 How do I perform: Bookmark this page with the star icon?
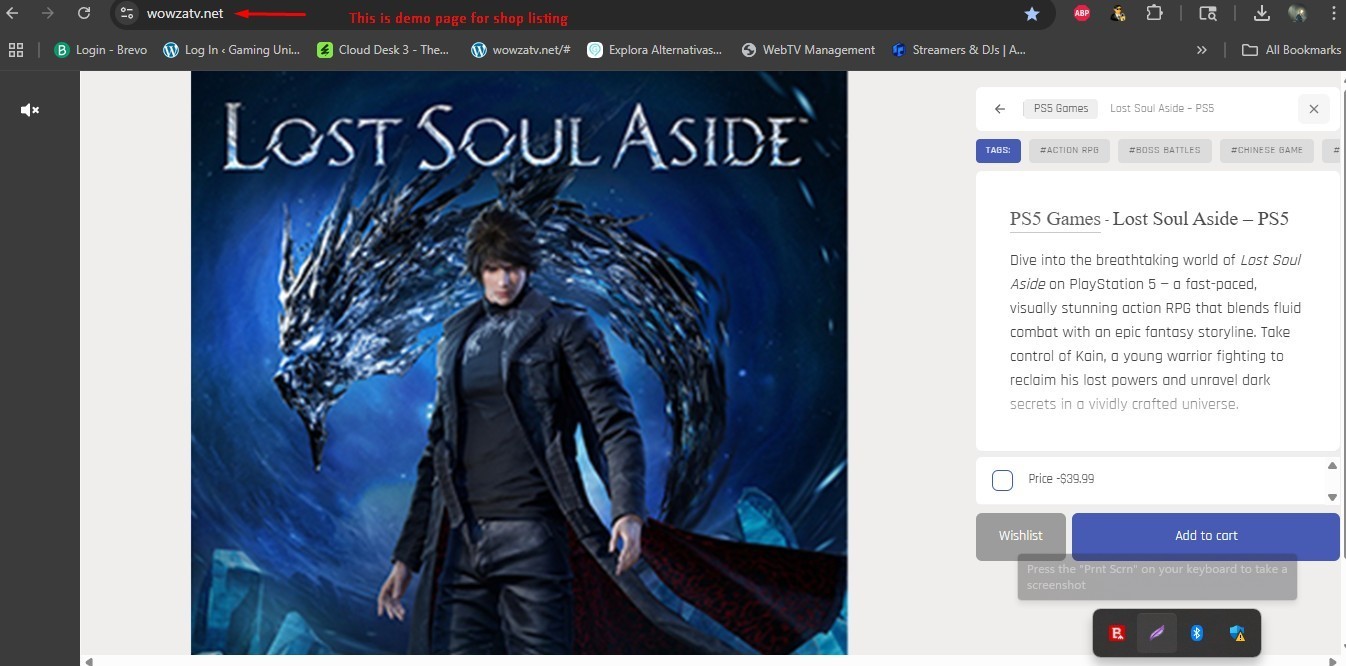click(x=1032, y=14)
